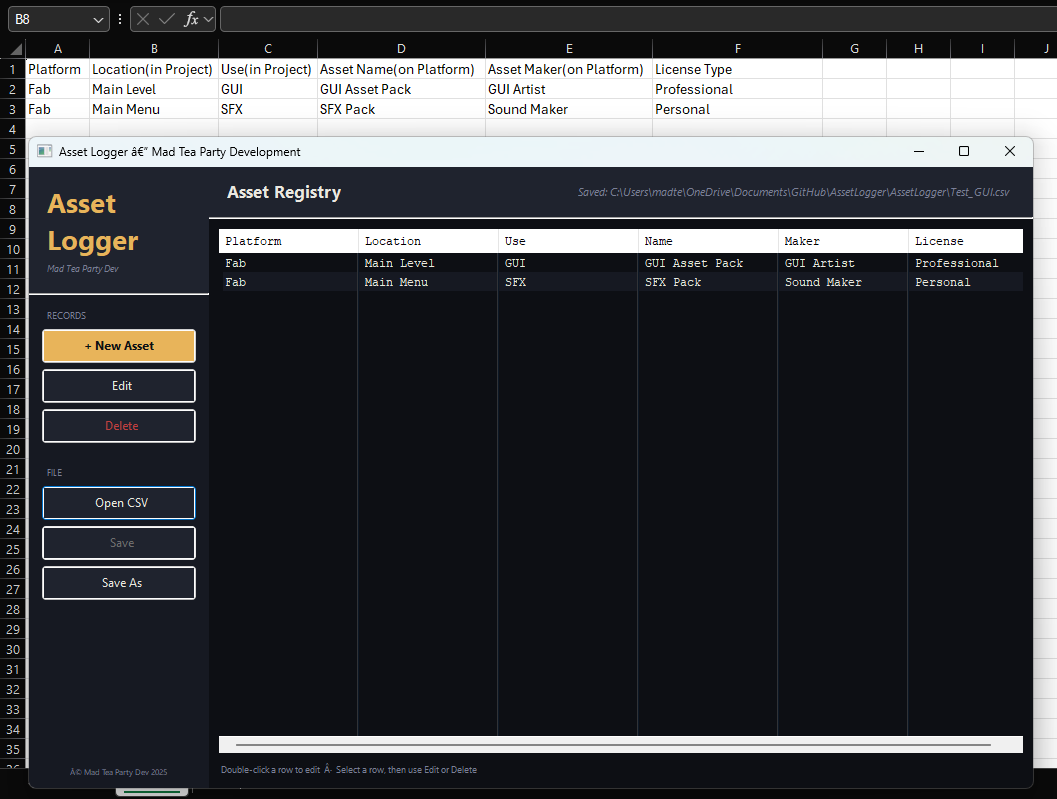Viewport: 1057px width, 799px height.
Task: Click Excel cell 'Asset Maker(on Platform)'
Action: pyautogui.click(x=568, y=69)
